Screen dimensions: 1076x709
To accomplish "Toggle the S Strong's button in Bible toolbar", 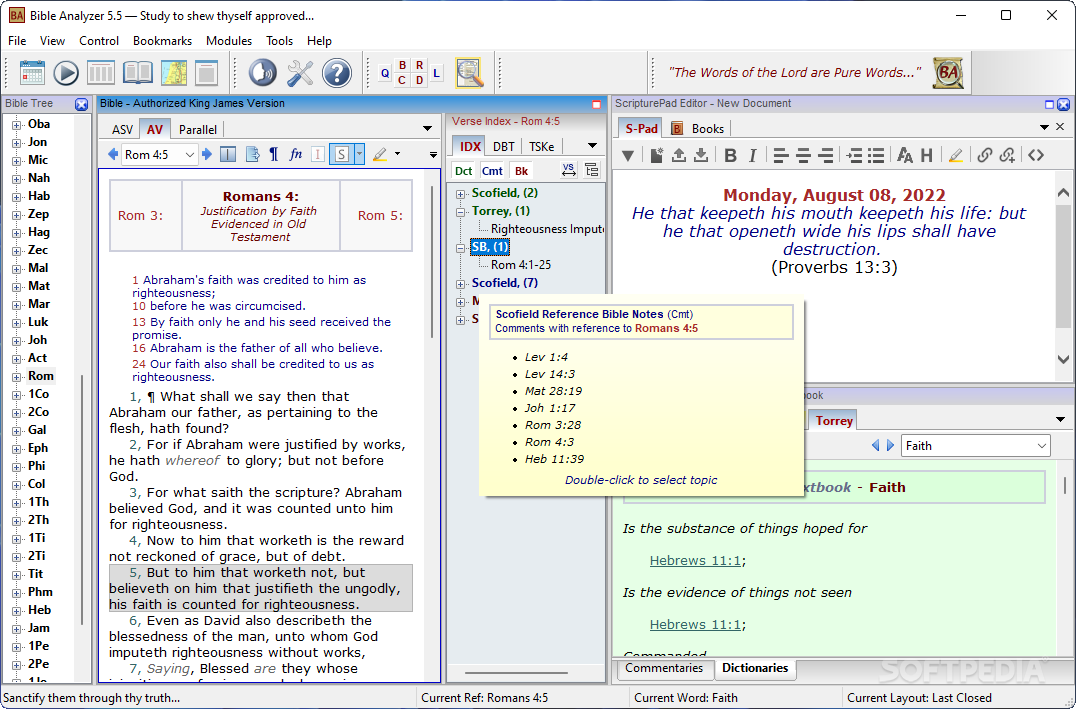I will (x=341, y=154).
